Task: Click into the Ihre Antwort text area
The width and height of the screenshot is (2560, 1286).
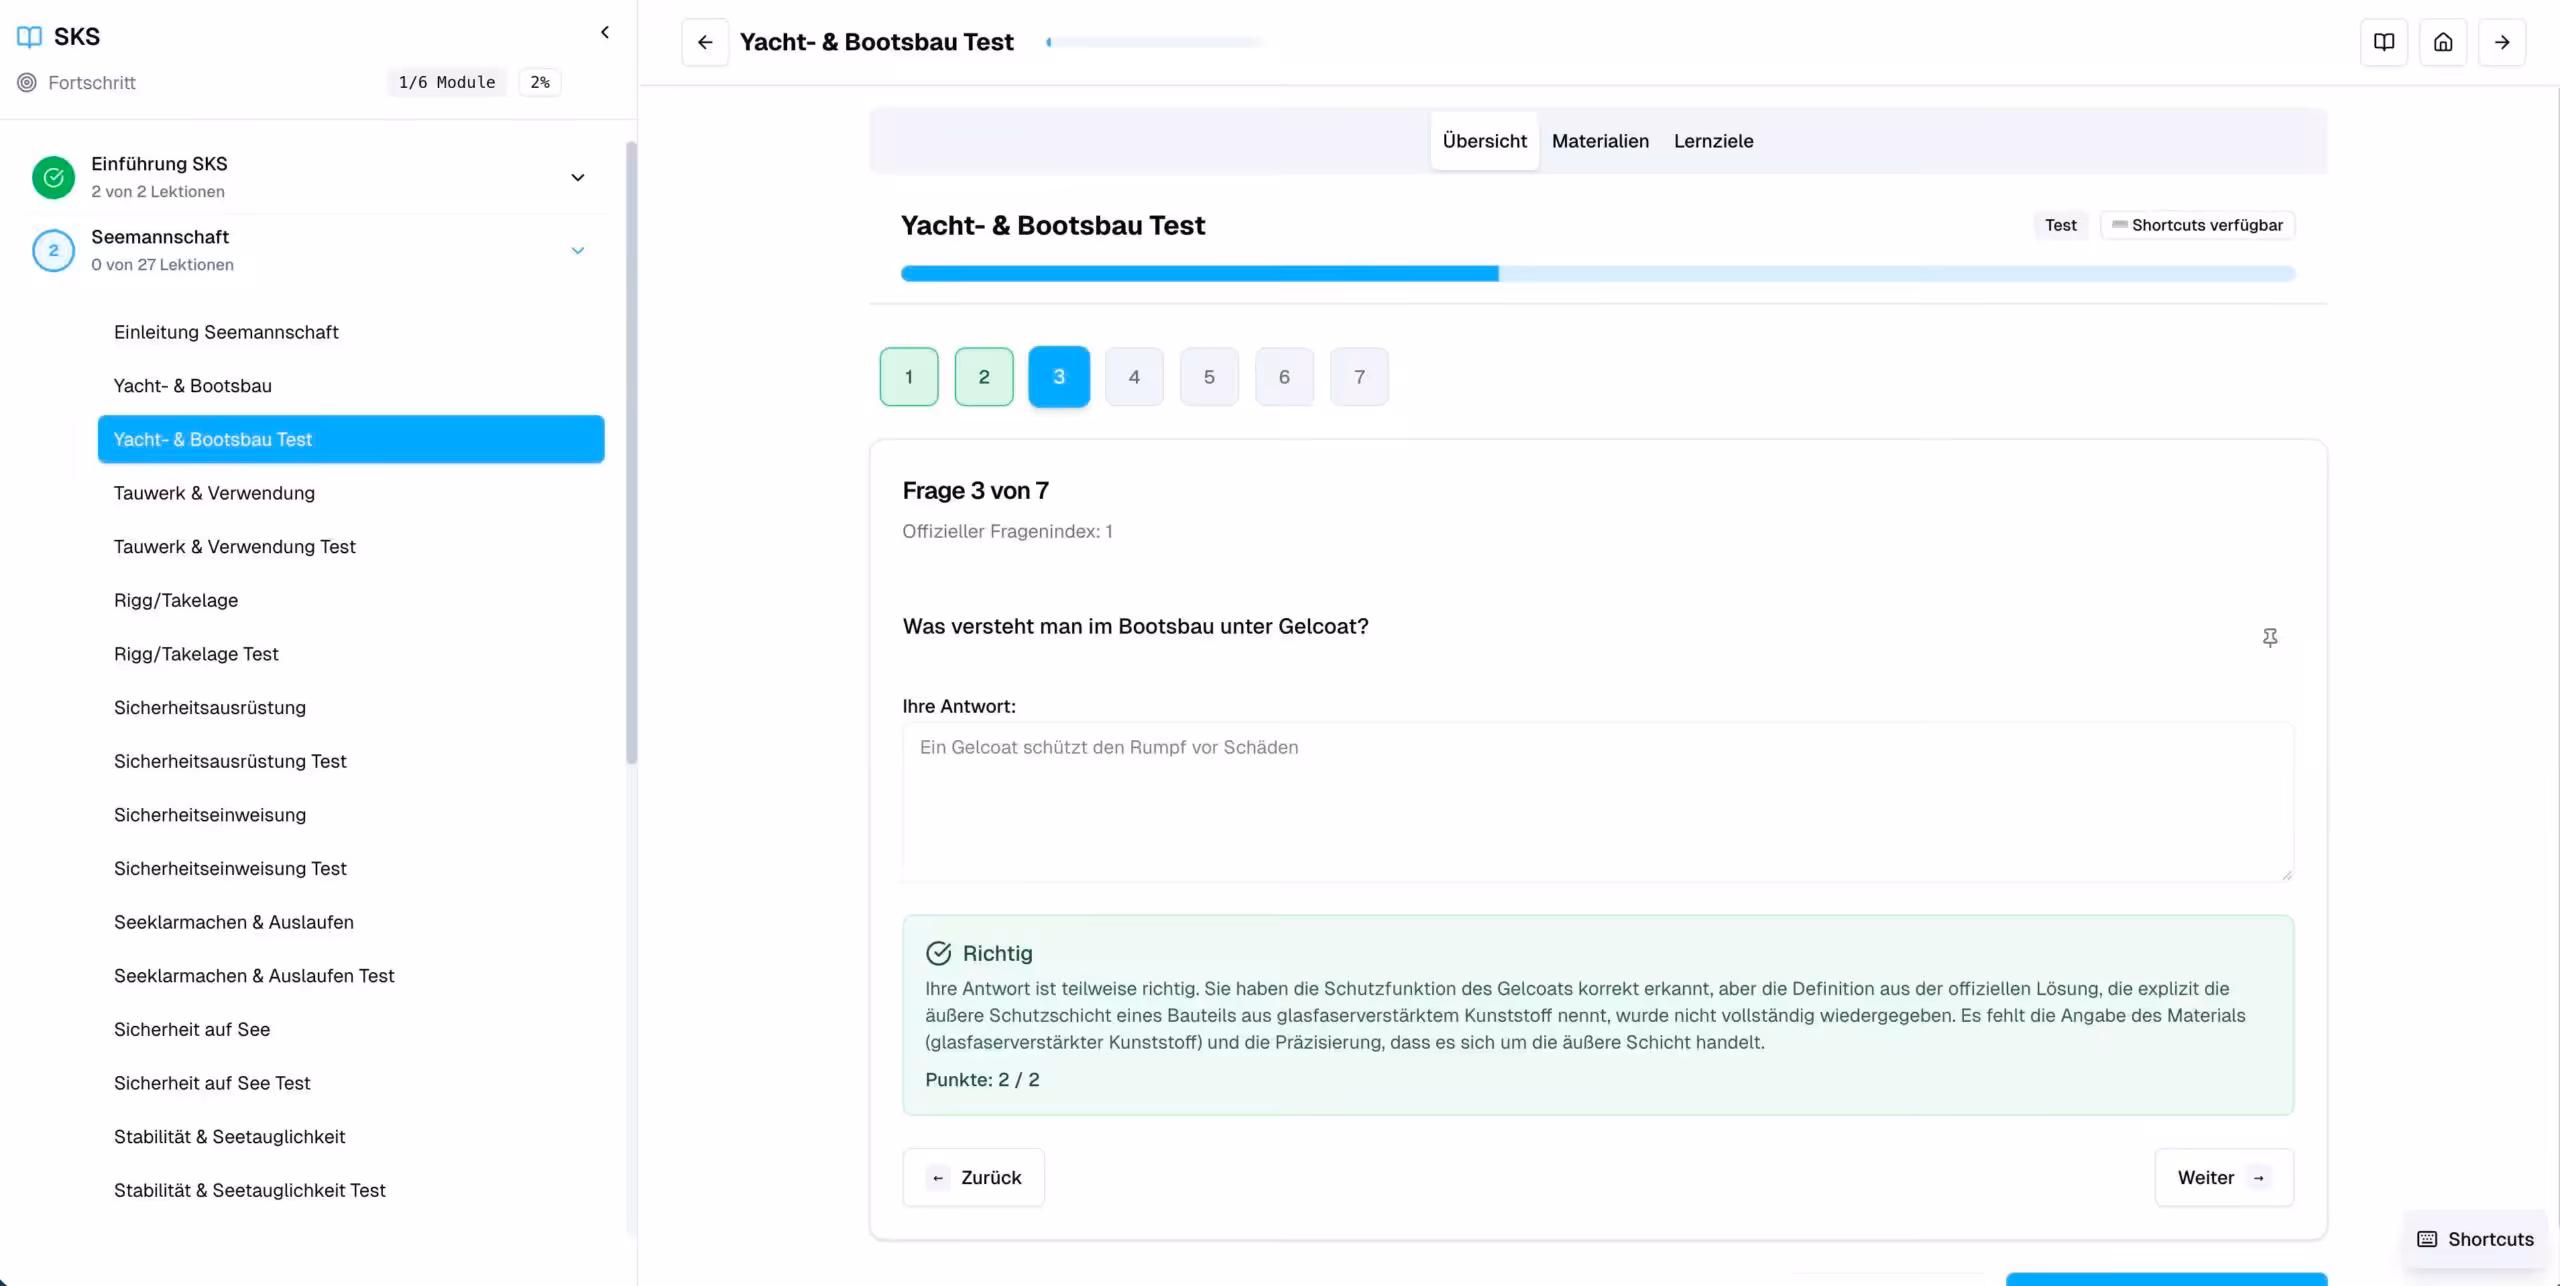Action: pos(1597,802)
